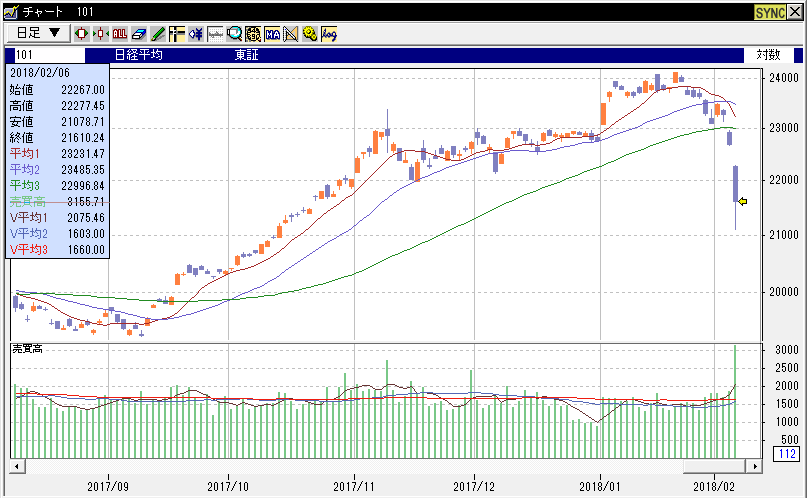The image size is (807, 498).
Task: Open the gear settings icon in toolbar
Action: point(310,33)
